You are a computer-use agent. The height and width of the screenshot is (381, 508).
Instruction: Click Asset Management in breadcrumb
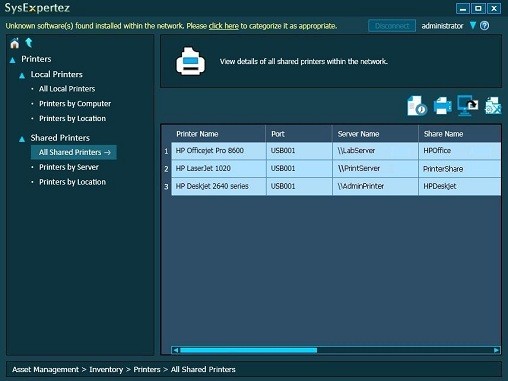(45, 369)
